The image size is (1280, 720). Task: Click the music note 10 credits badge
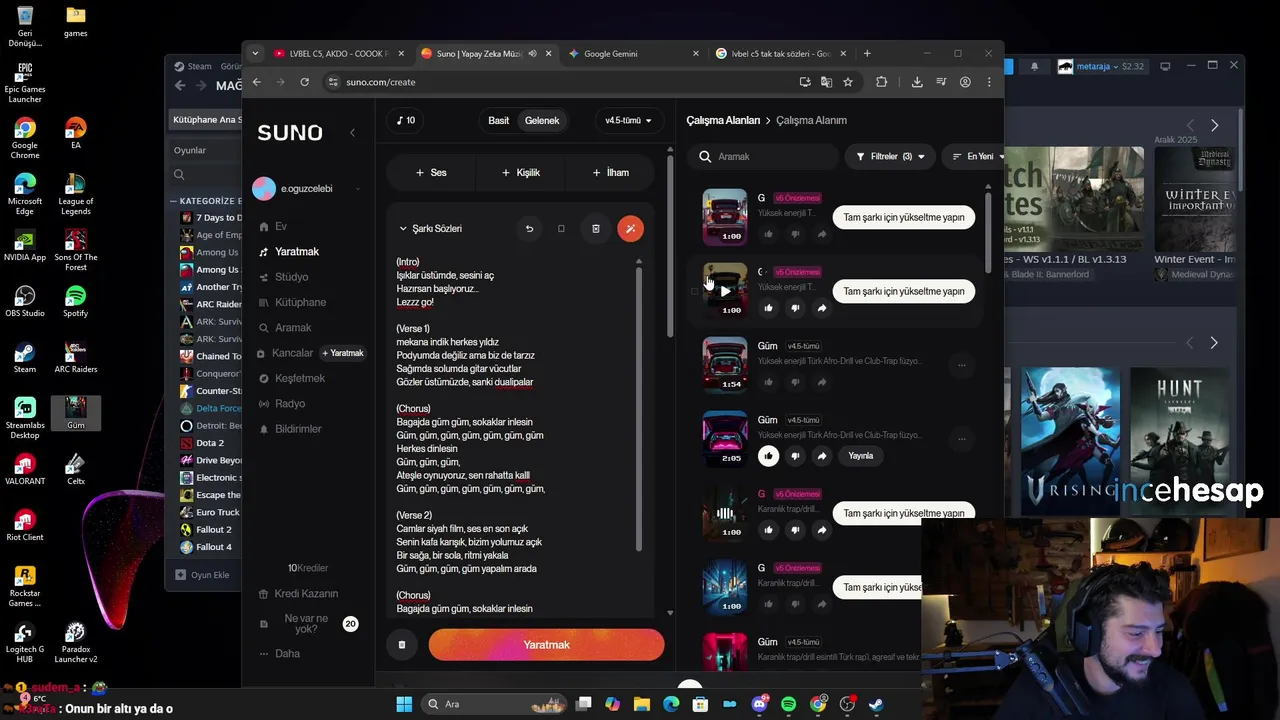(x=406, y=120)
